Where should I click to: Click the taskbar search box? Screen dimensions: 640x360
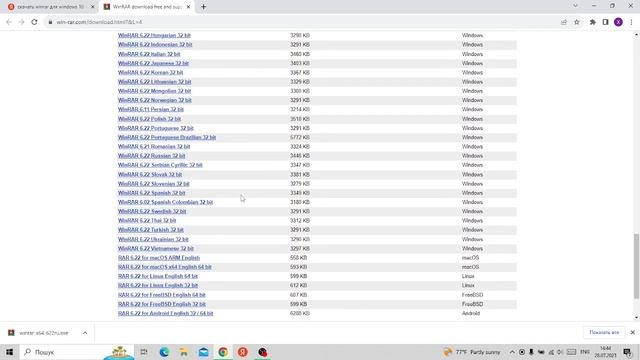(76, 352)
